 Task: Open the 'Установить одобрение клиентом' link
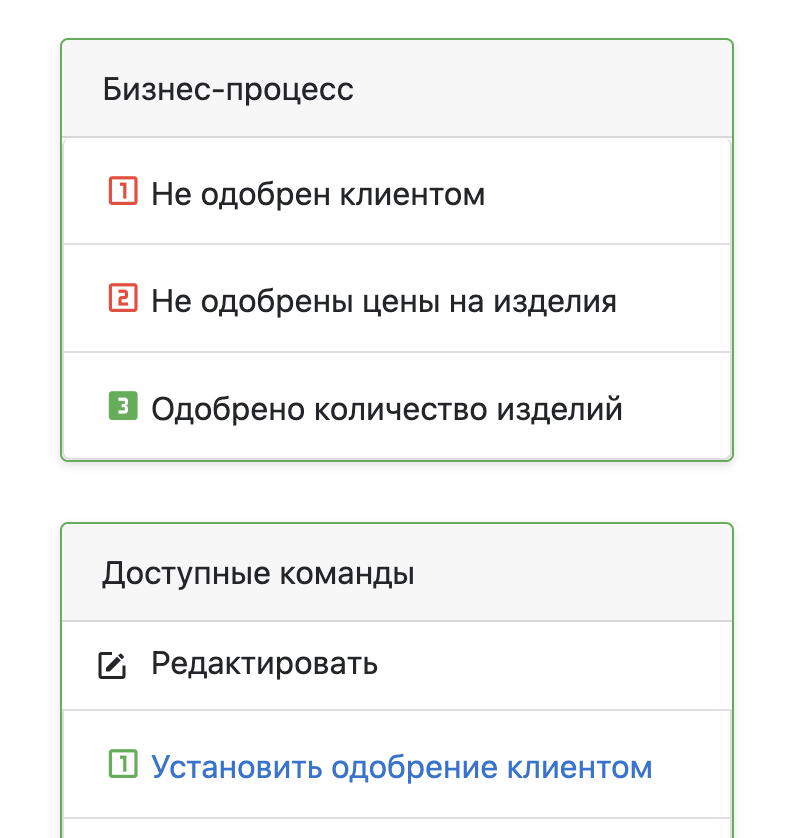point(401,768)
